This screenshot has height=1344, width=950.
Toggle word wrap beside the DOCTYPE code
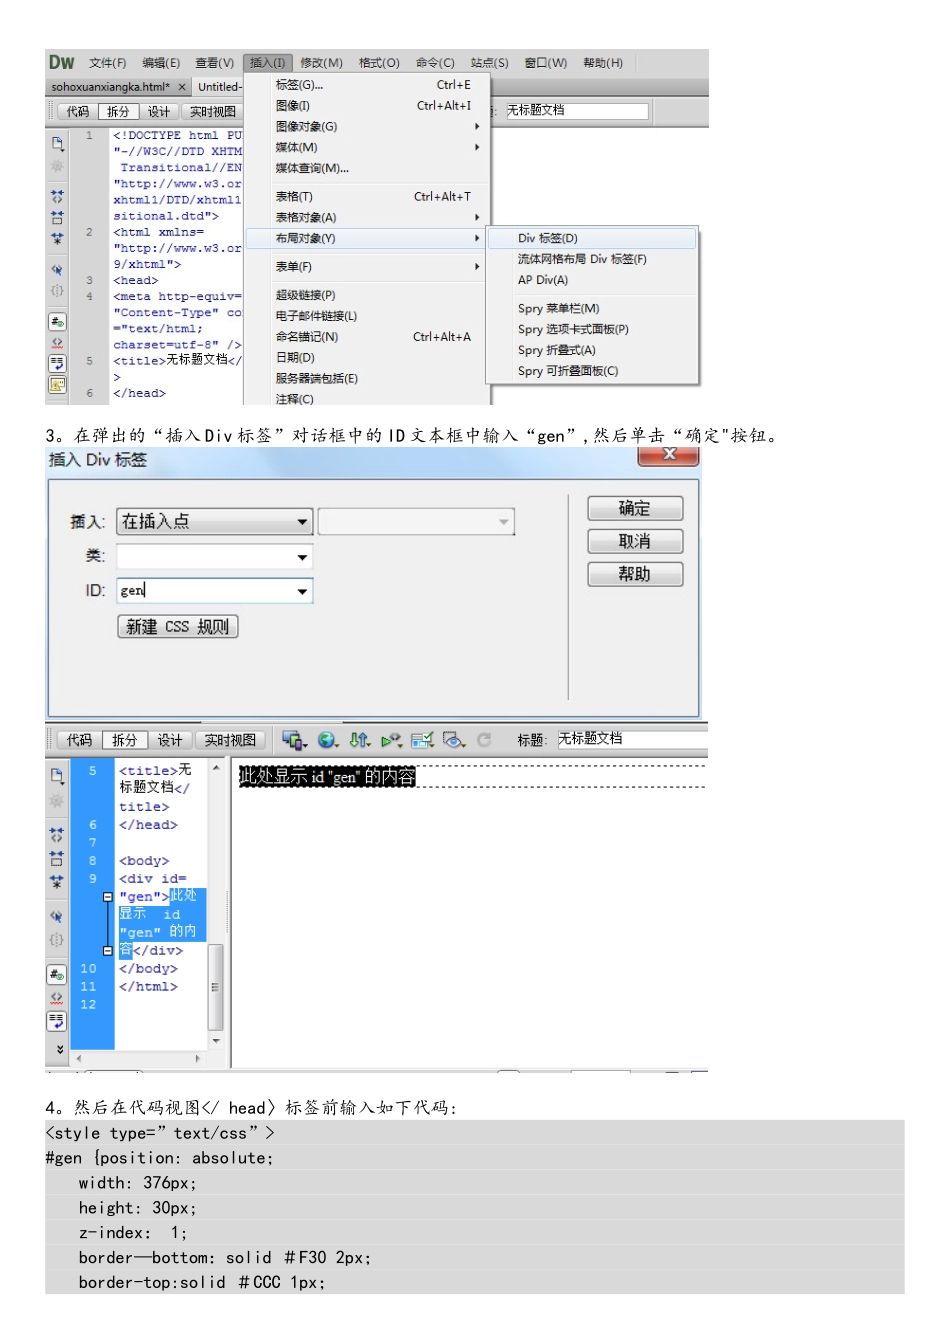(57, 363)
